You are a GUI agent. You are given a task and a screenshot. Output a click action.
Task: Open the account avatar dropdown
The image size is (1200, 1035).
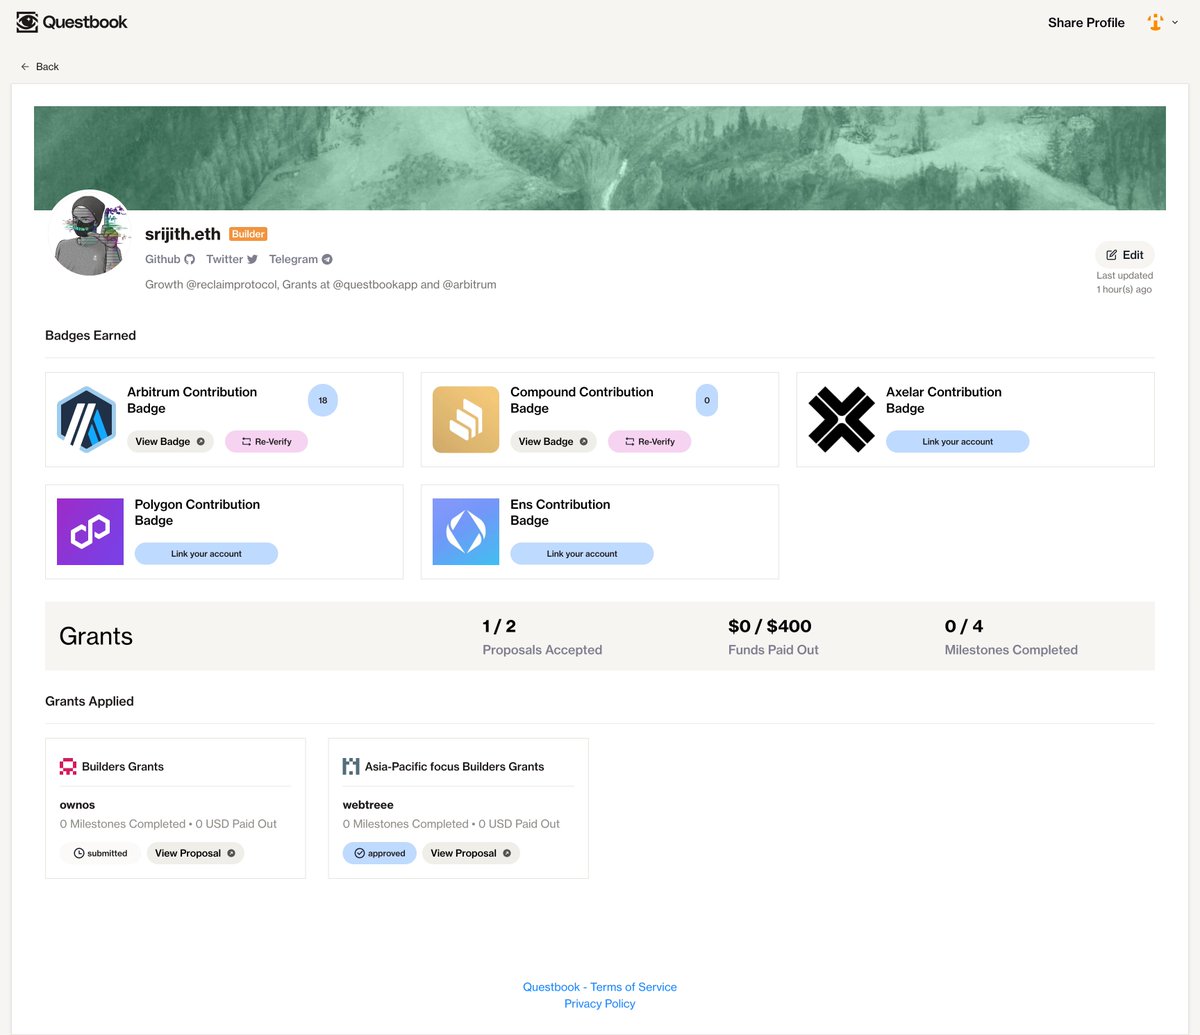click(1162, 22)
